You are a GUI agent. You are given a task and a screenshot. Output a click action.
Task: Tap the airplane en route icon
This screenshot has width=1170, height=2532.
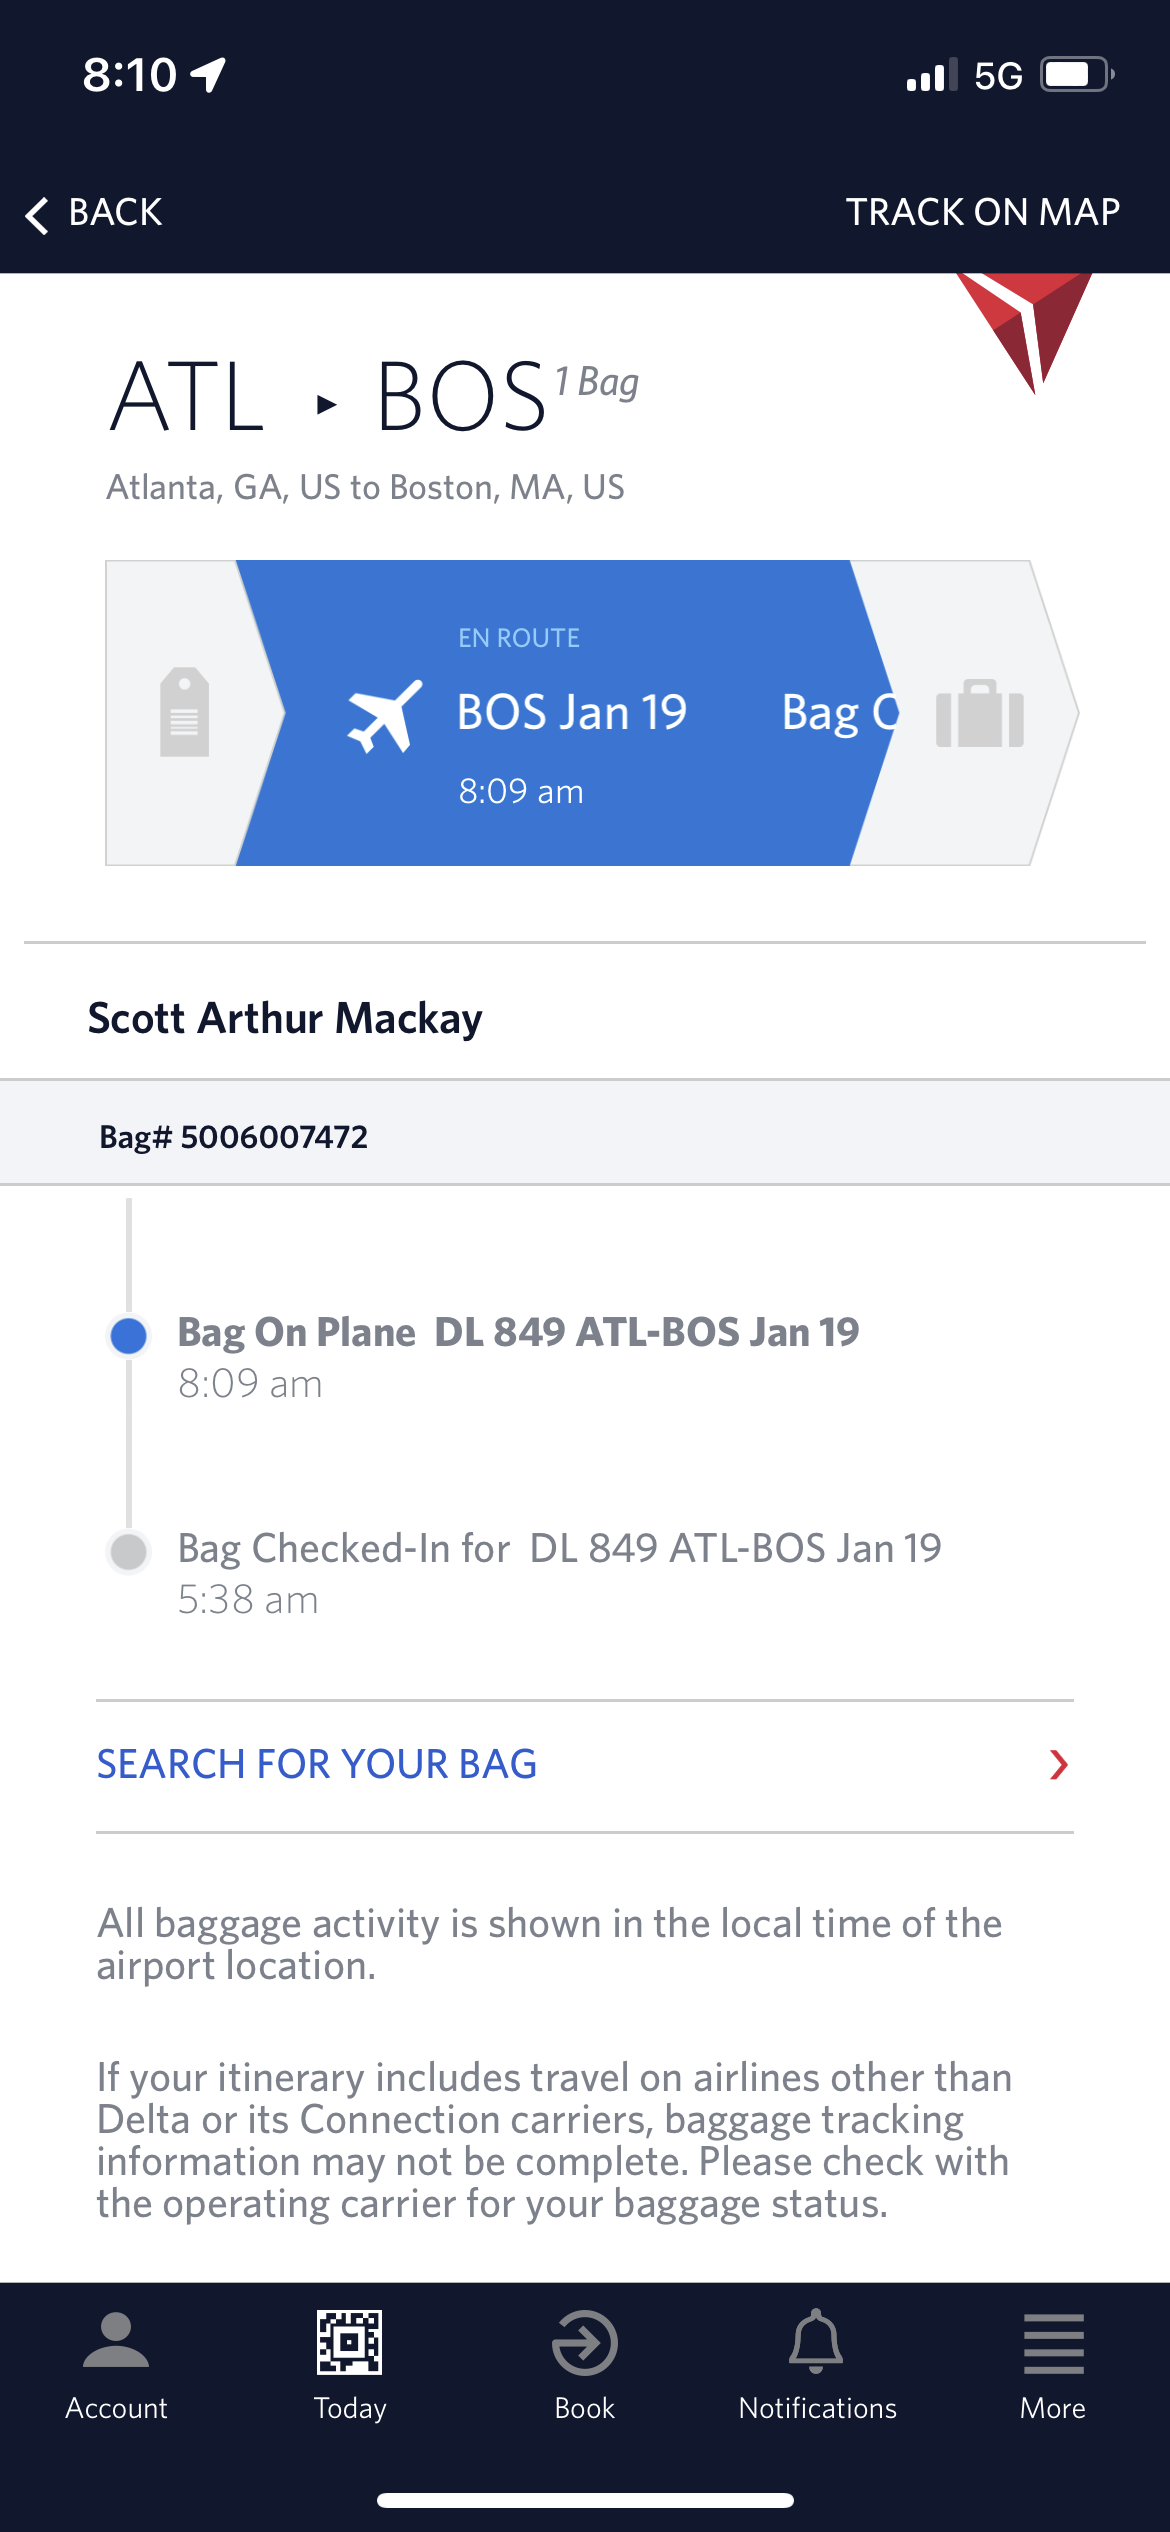coord(384,715)
